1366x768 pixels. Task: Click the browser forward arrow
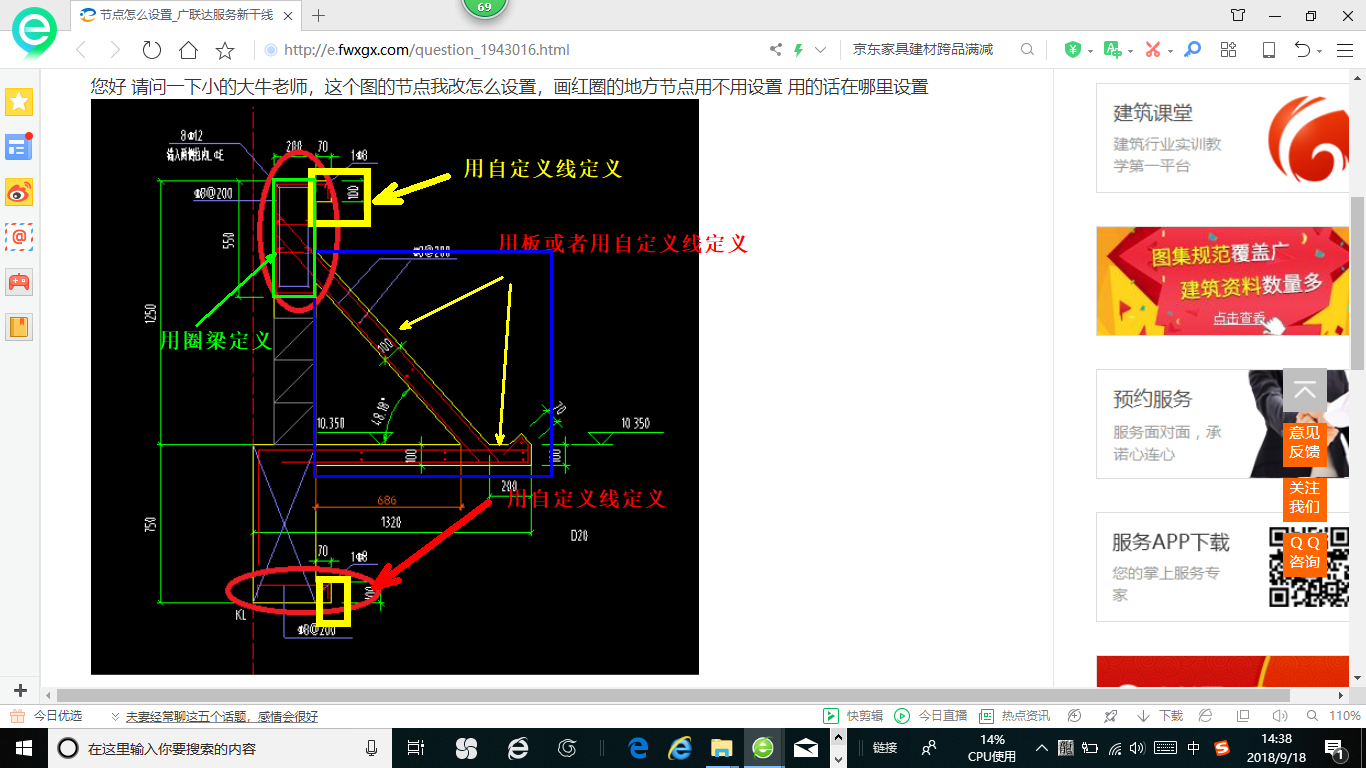[x=114, y=50]
